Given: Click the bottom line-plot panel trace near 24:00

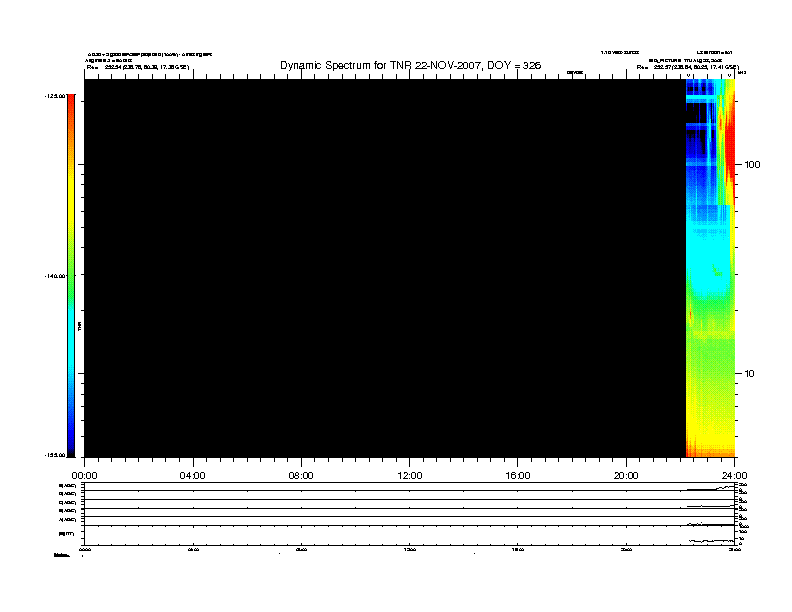Looking at the screenshot, I should (711, 541).
